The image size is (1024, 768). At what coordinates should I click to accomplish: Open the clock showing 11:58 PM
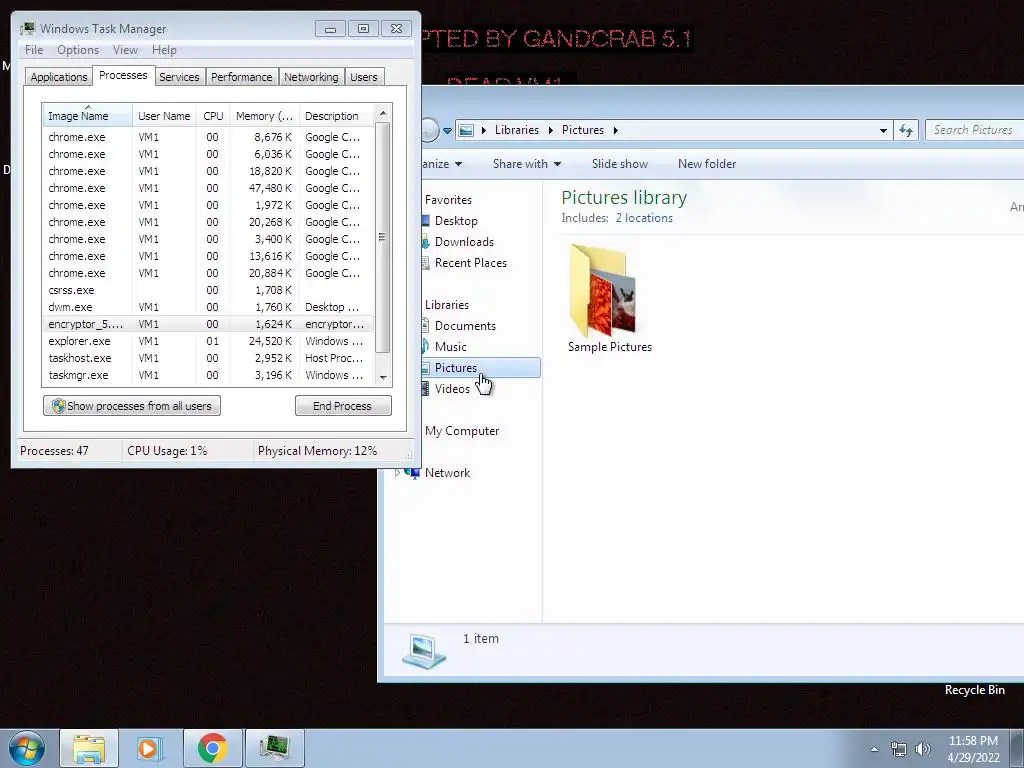click(x=973, y=749)
